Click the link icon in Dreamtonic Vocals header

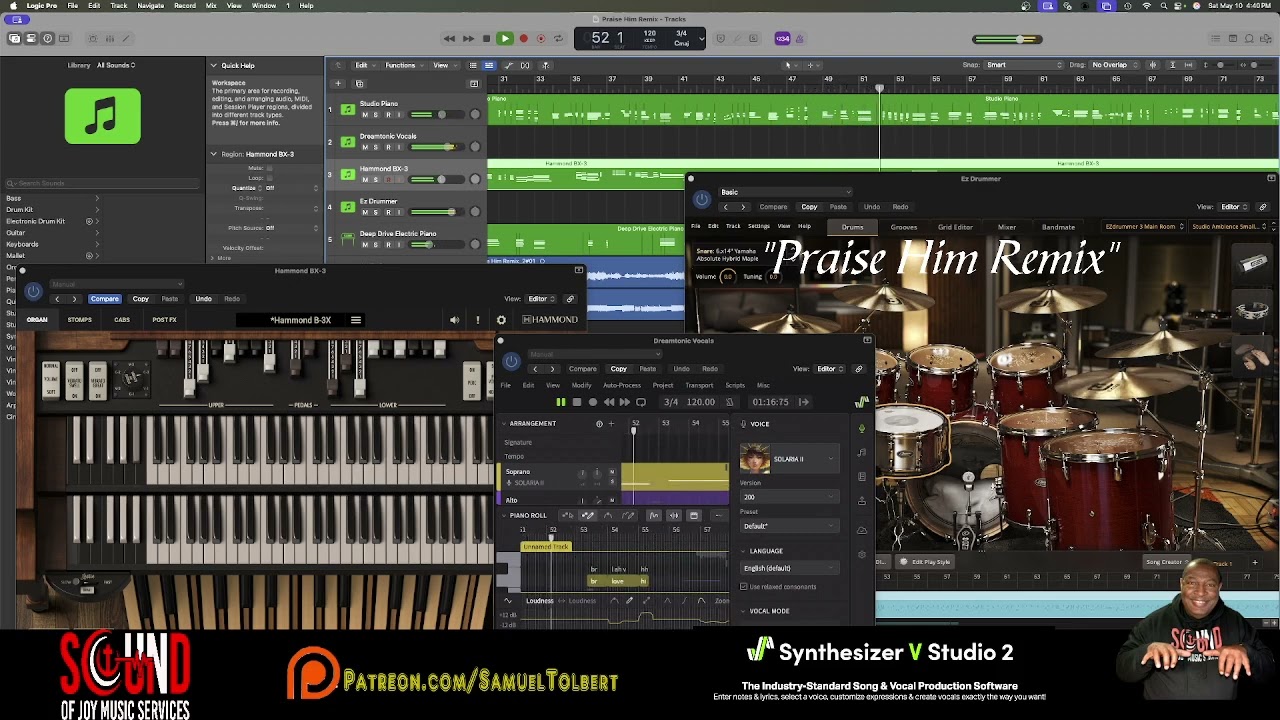[x=858, y=369]
